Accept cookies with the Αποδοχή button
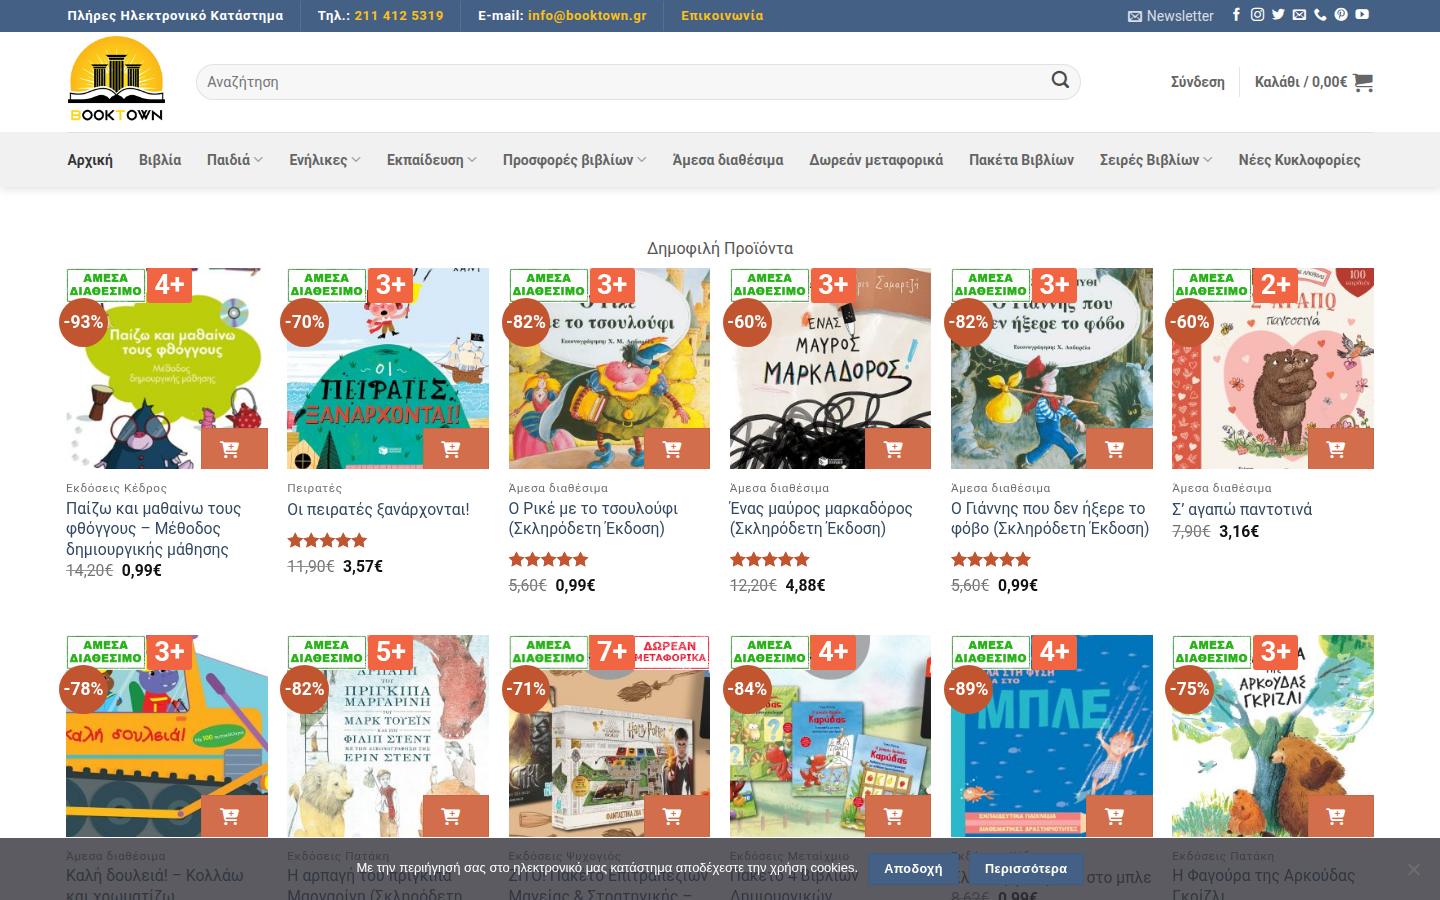 click(913, 868)
